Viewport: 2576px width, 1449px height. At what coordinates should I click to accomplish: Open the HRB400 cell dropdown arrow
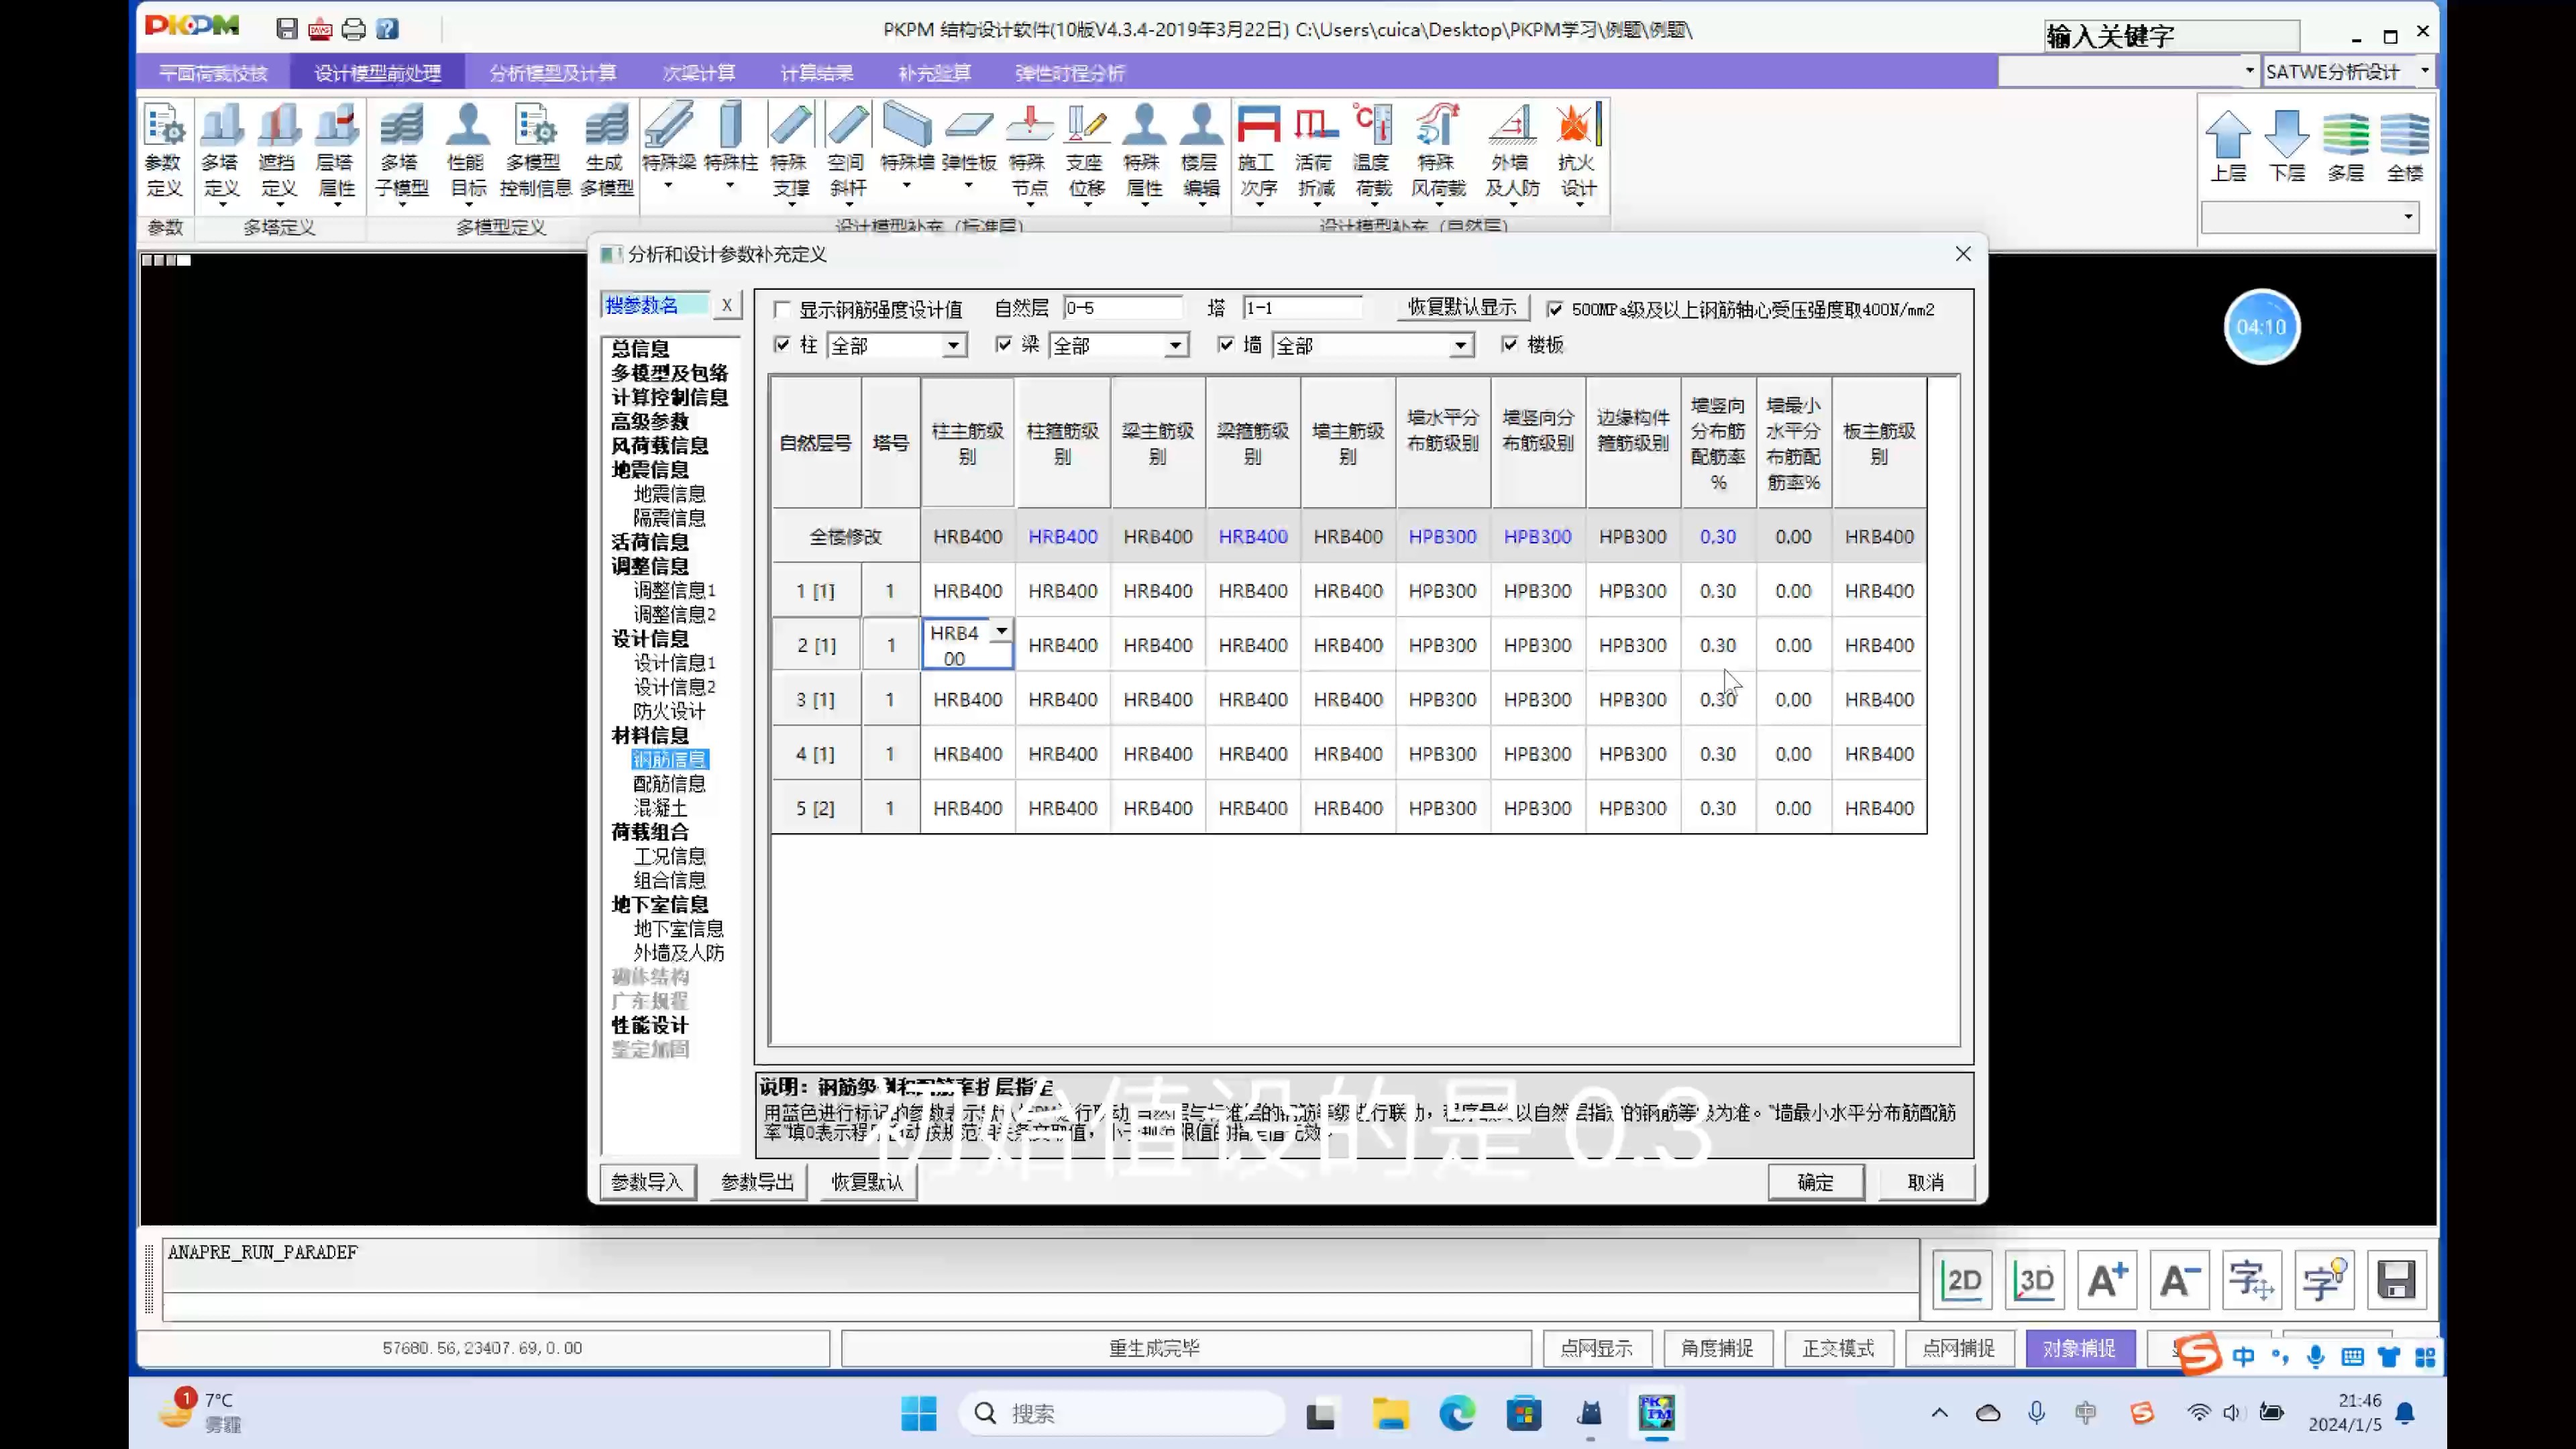pyautogui.click(x=1001, y=632)
